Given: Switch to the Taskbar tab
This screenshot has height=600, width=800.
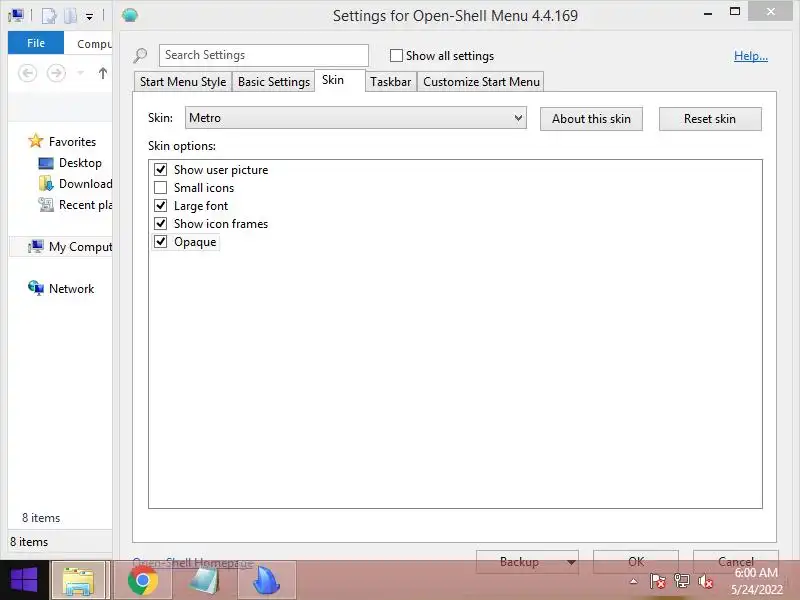Looking at the screenshot, I should click(390, 82).
